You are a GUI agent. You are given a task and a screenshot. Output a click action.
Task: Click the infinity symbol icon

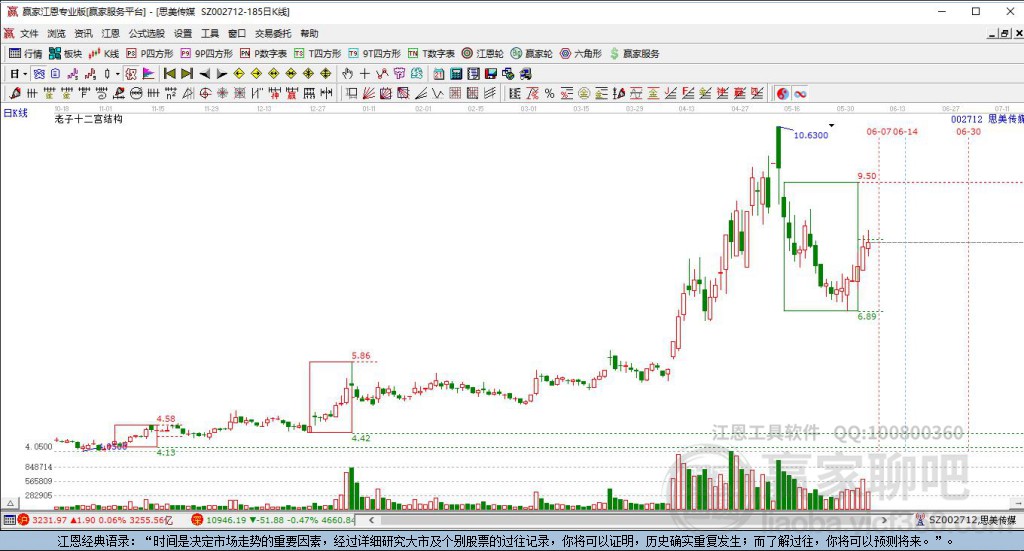pos(800,93)
